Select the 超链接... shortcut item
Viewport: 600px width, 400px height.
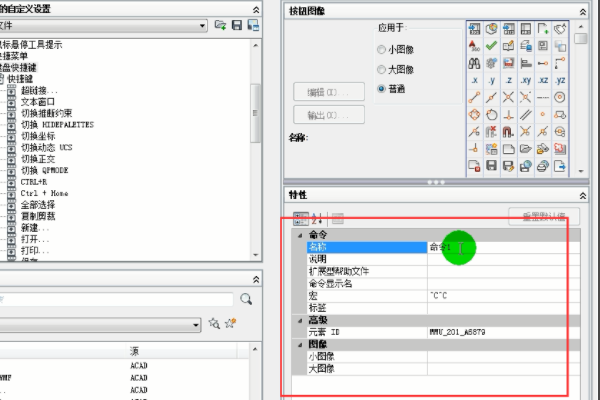click(39, 91)
